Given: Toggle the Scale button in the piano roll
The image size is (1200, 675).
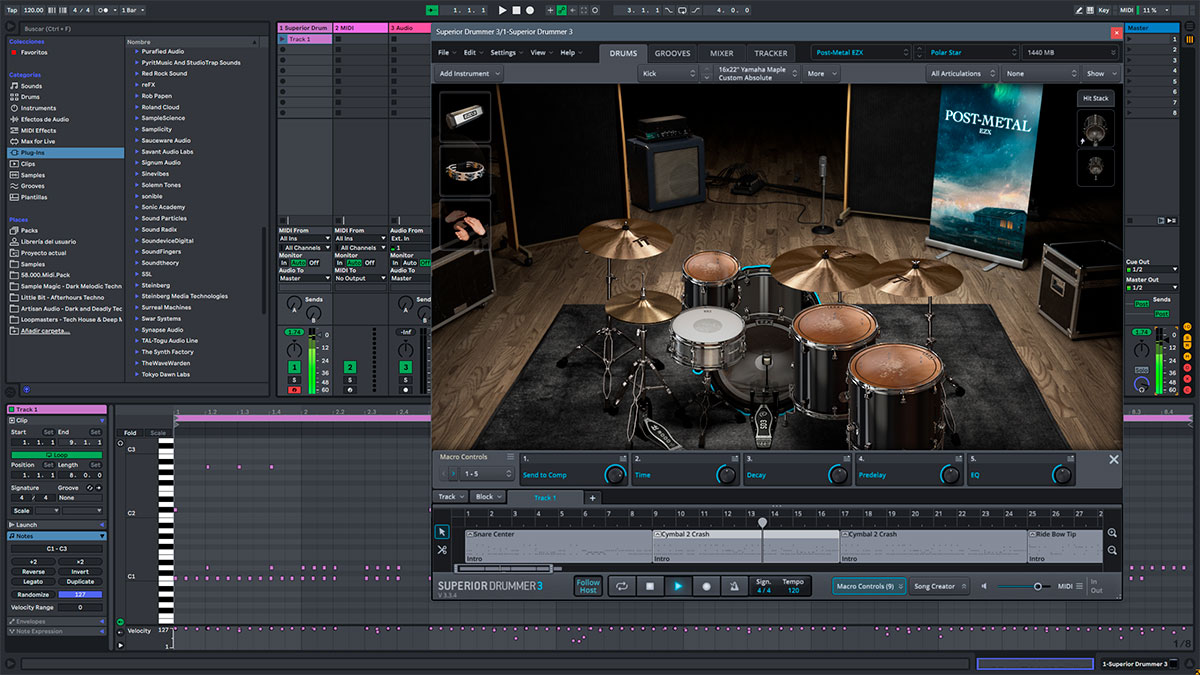Looking at the screenshot, I should point(158,433).
